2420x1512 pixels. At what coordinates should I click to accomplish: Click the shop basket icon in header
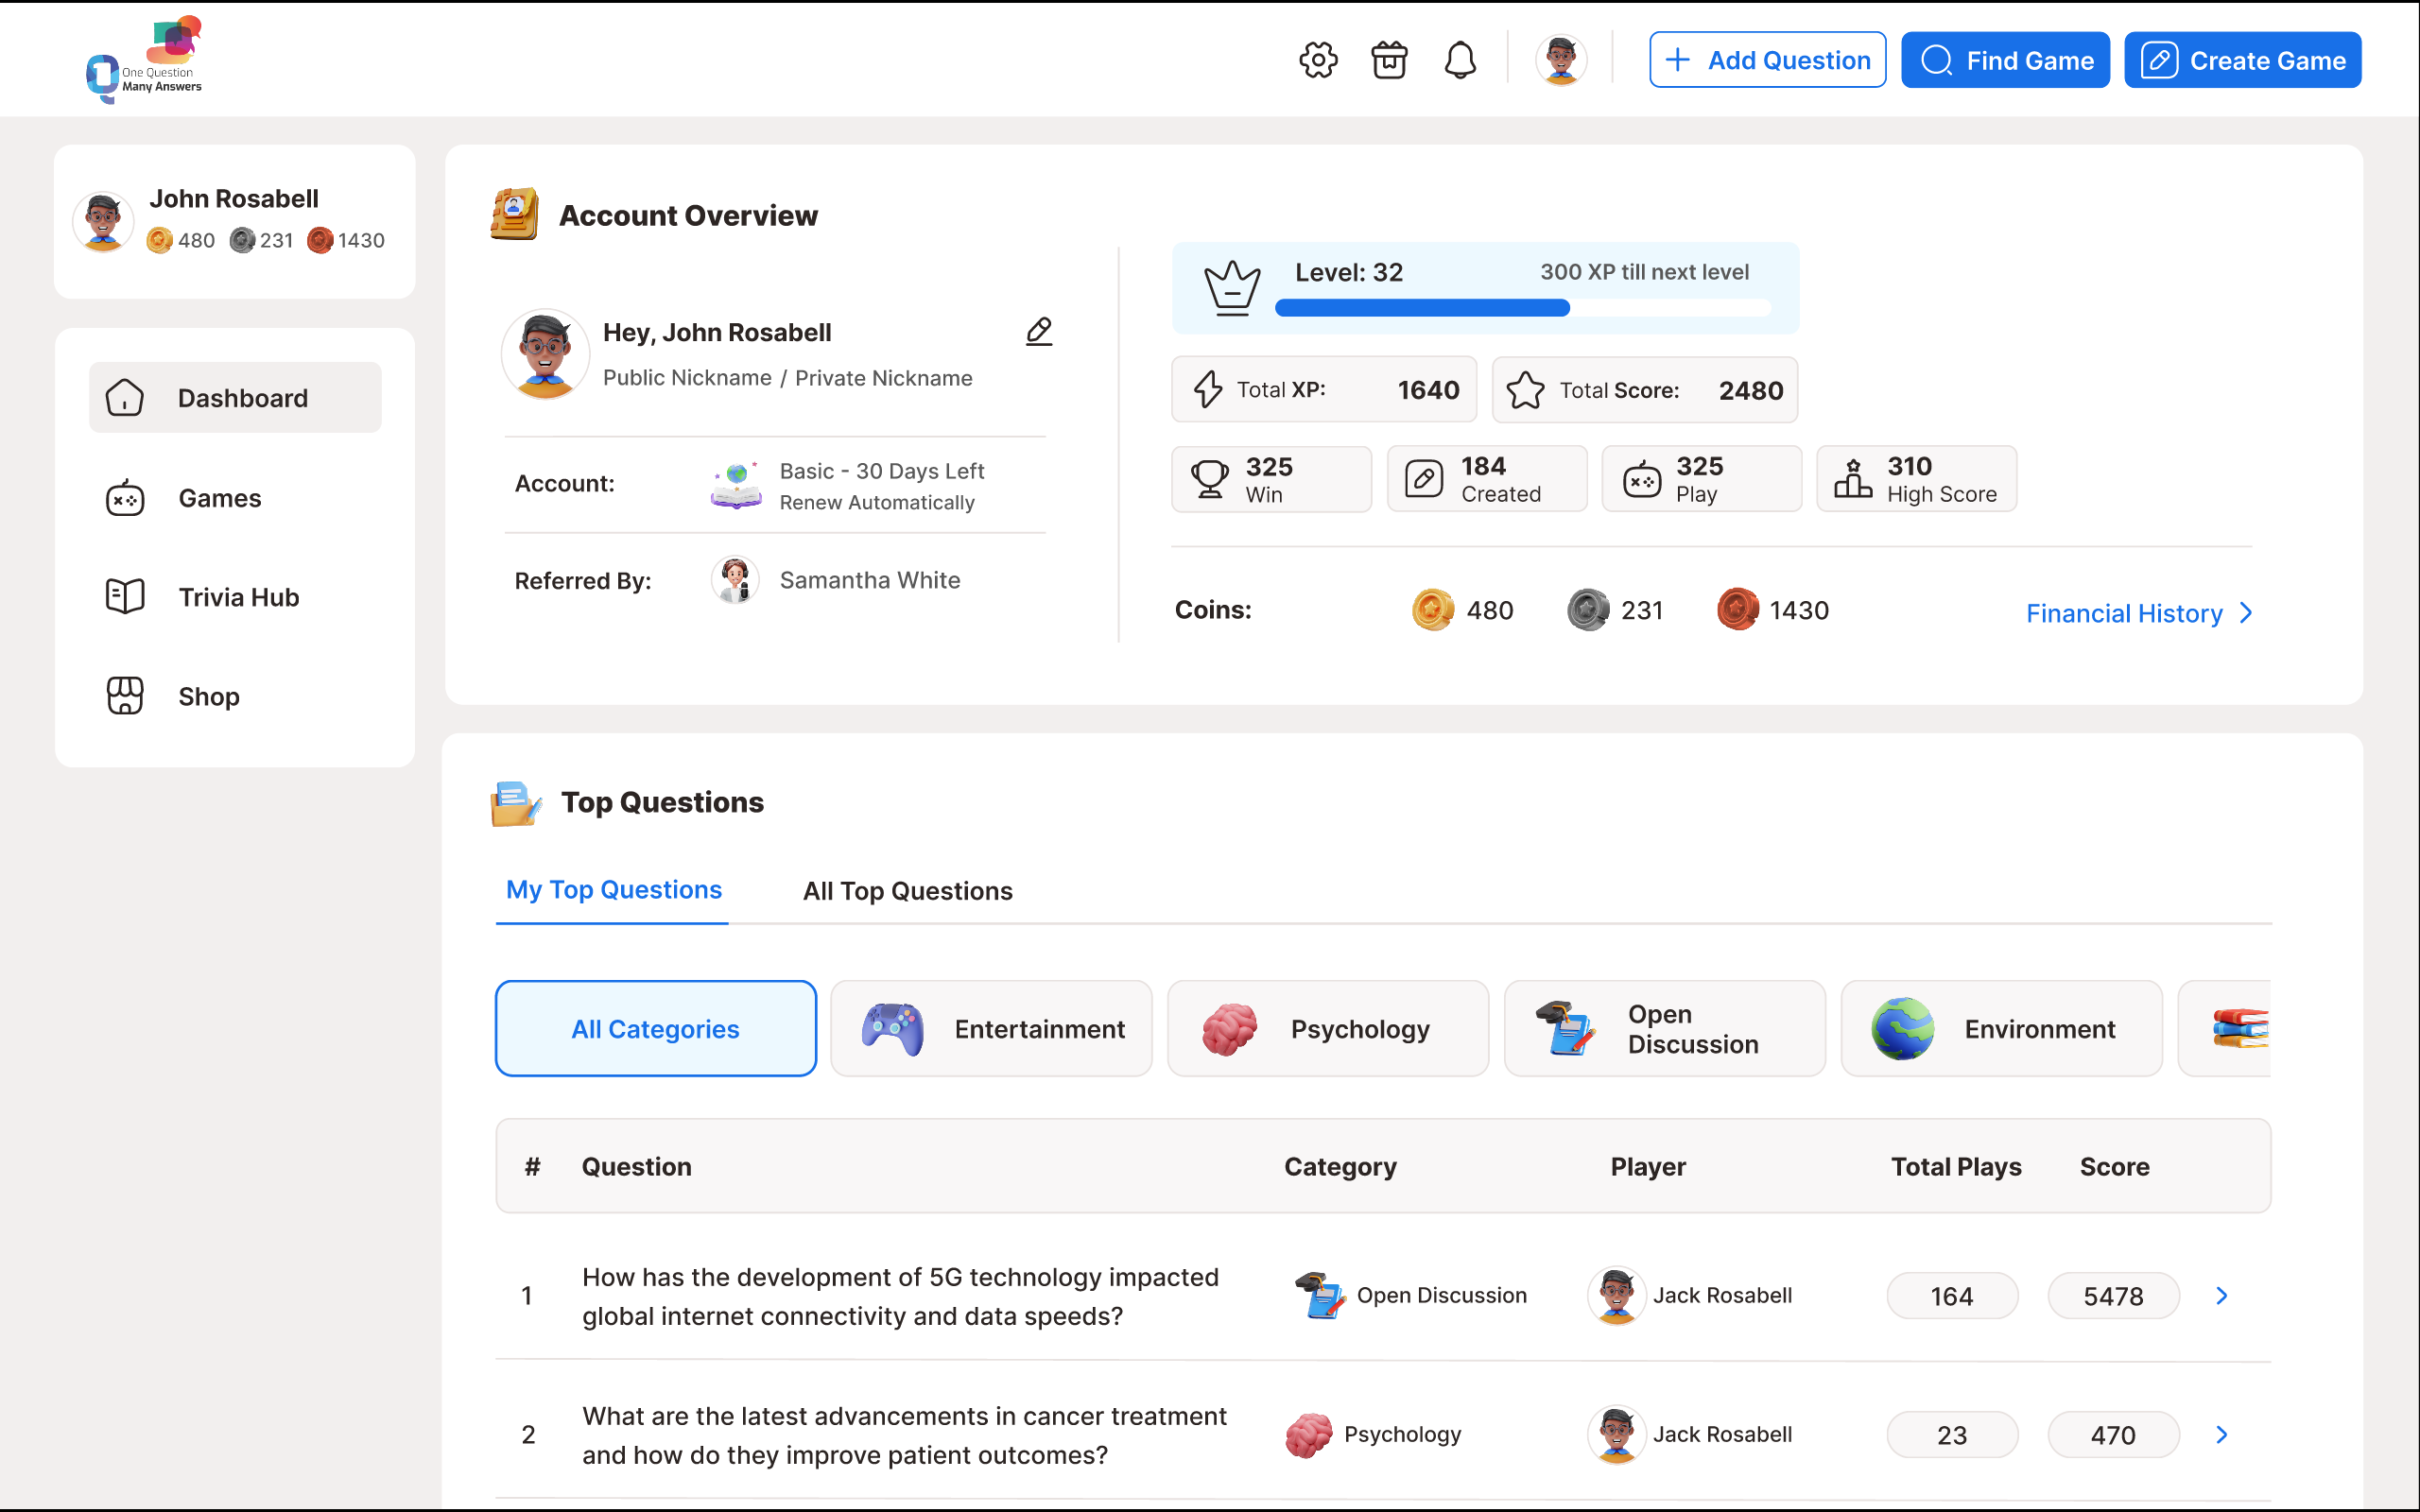[x=1389, y=60]
